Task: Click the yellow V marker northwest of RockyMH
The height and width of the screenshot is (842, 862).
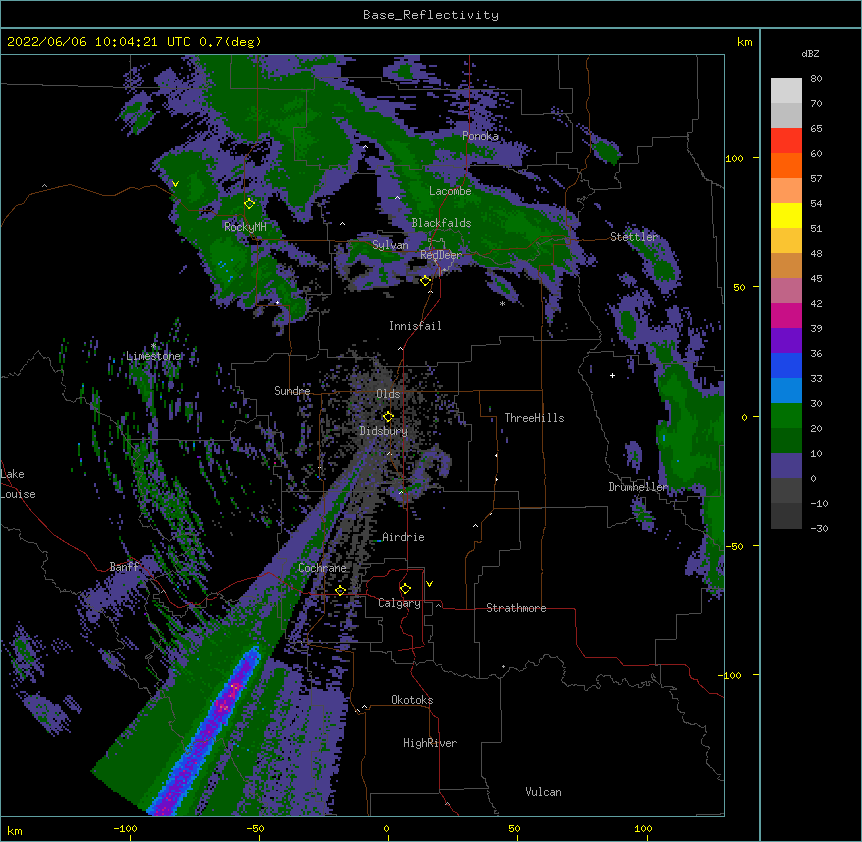Action: coord(175,184)
